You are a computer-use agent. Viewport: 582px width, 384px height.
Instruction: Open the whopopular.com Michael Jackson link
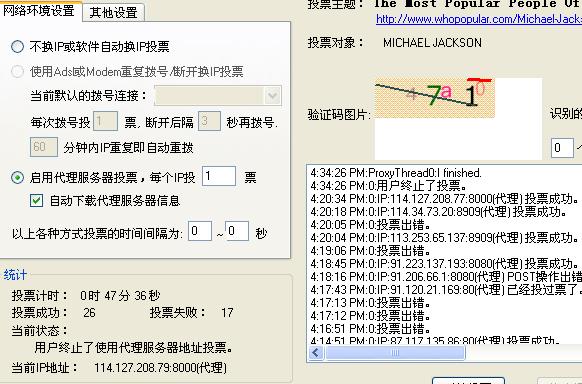click(479, 19)
